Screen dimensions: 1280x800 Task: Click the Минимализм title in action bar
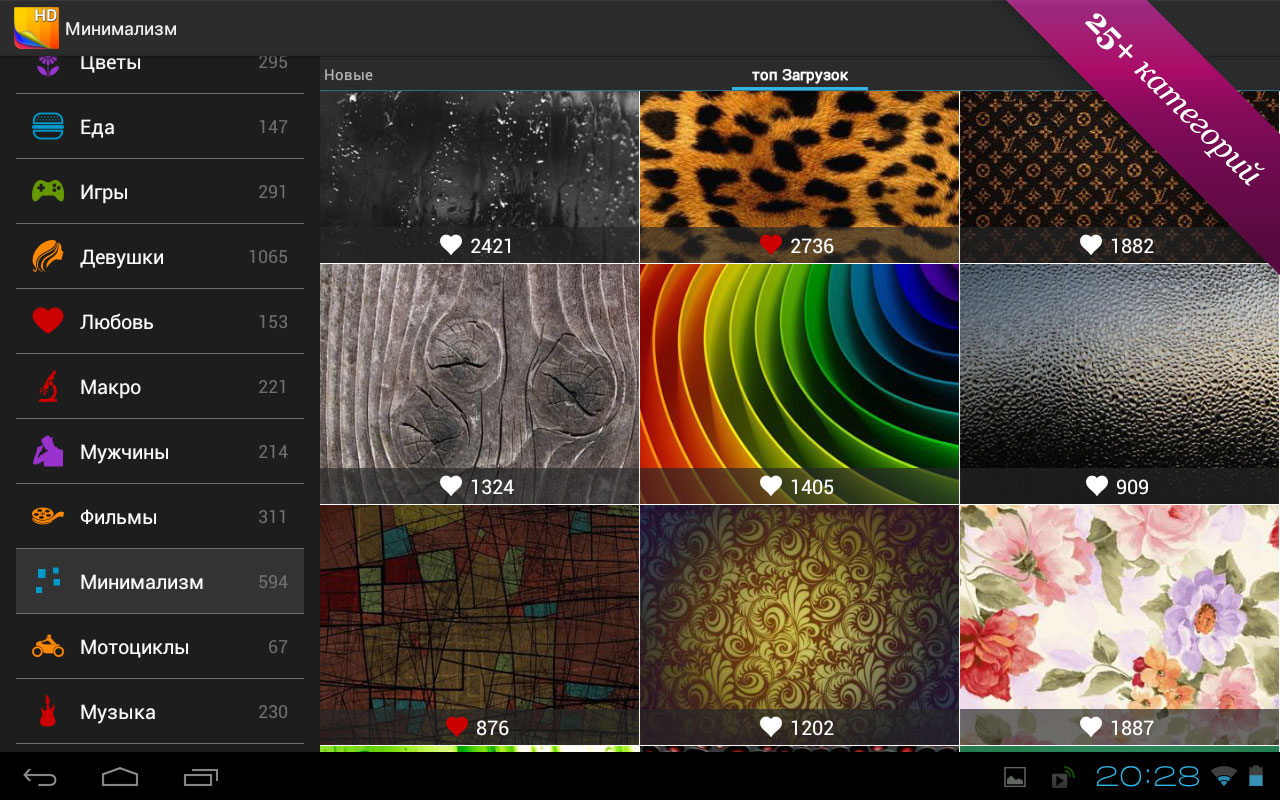121,29
